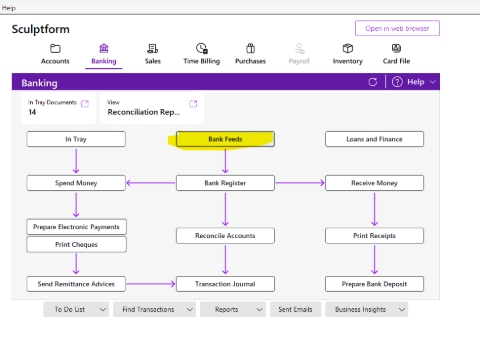Viewport: 480px width, 360px height.
Task: Click the Help text in purple bar
Action: pyautogui.click(x=416, y=82)
